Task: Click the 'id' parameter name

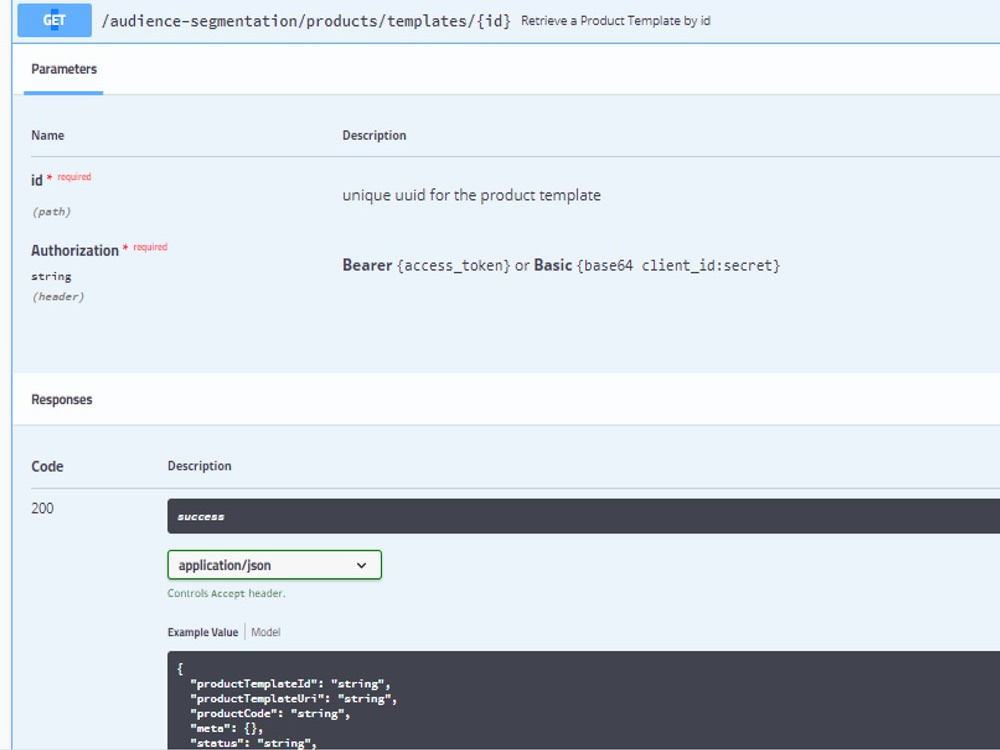Action: (37, 180)
